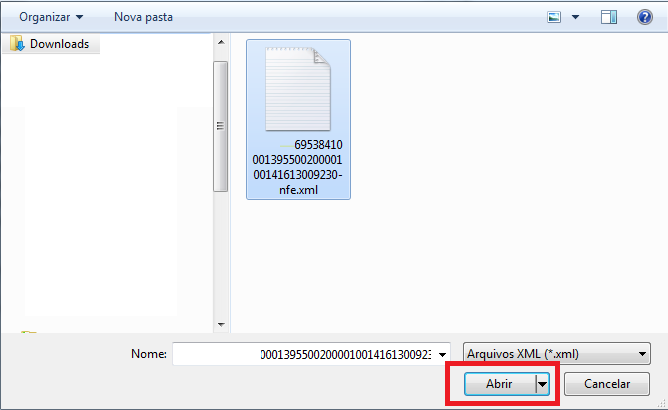668x410 pixels.
Task: Create a Nova pasta
Action: coord(143,17)
